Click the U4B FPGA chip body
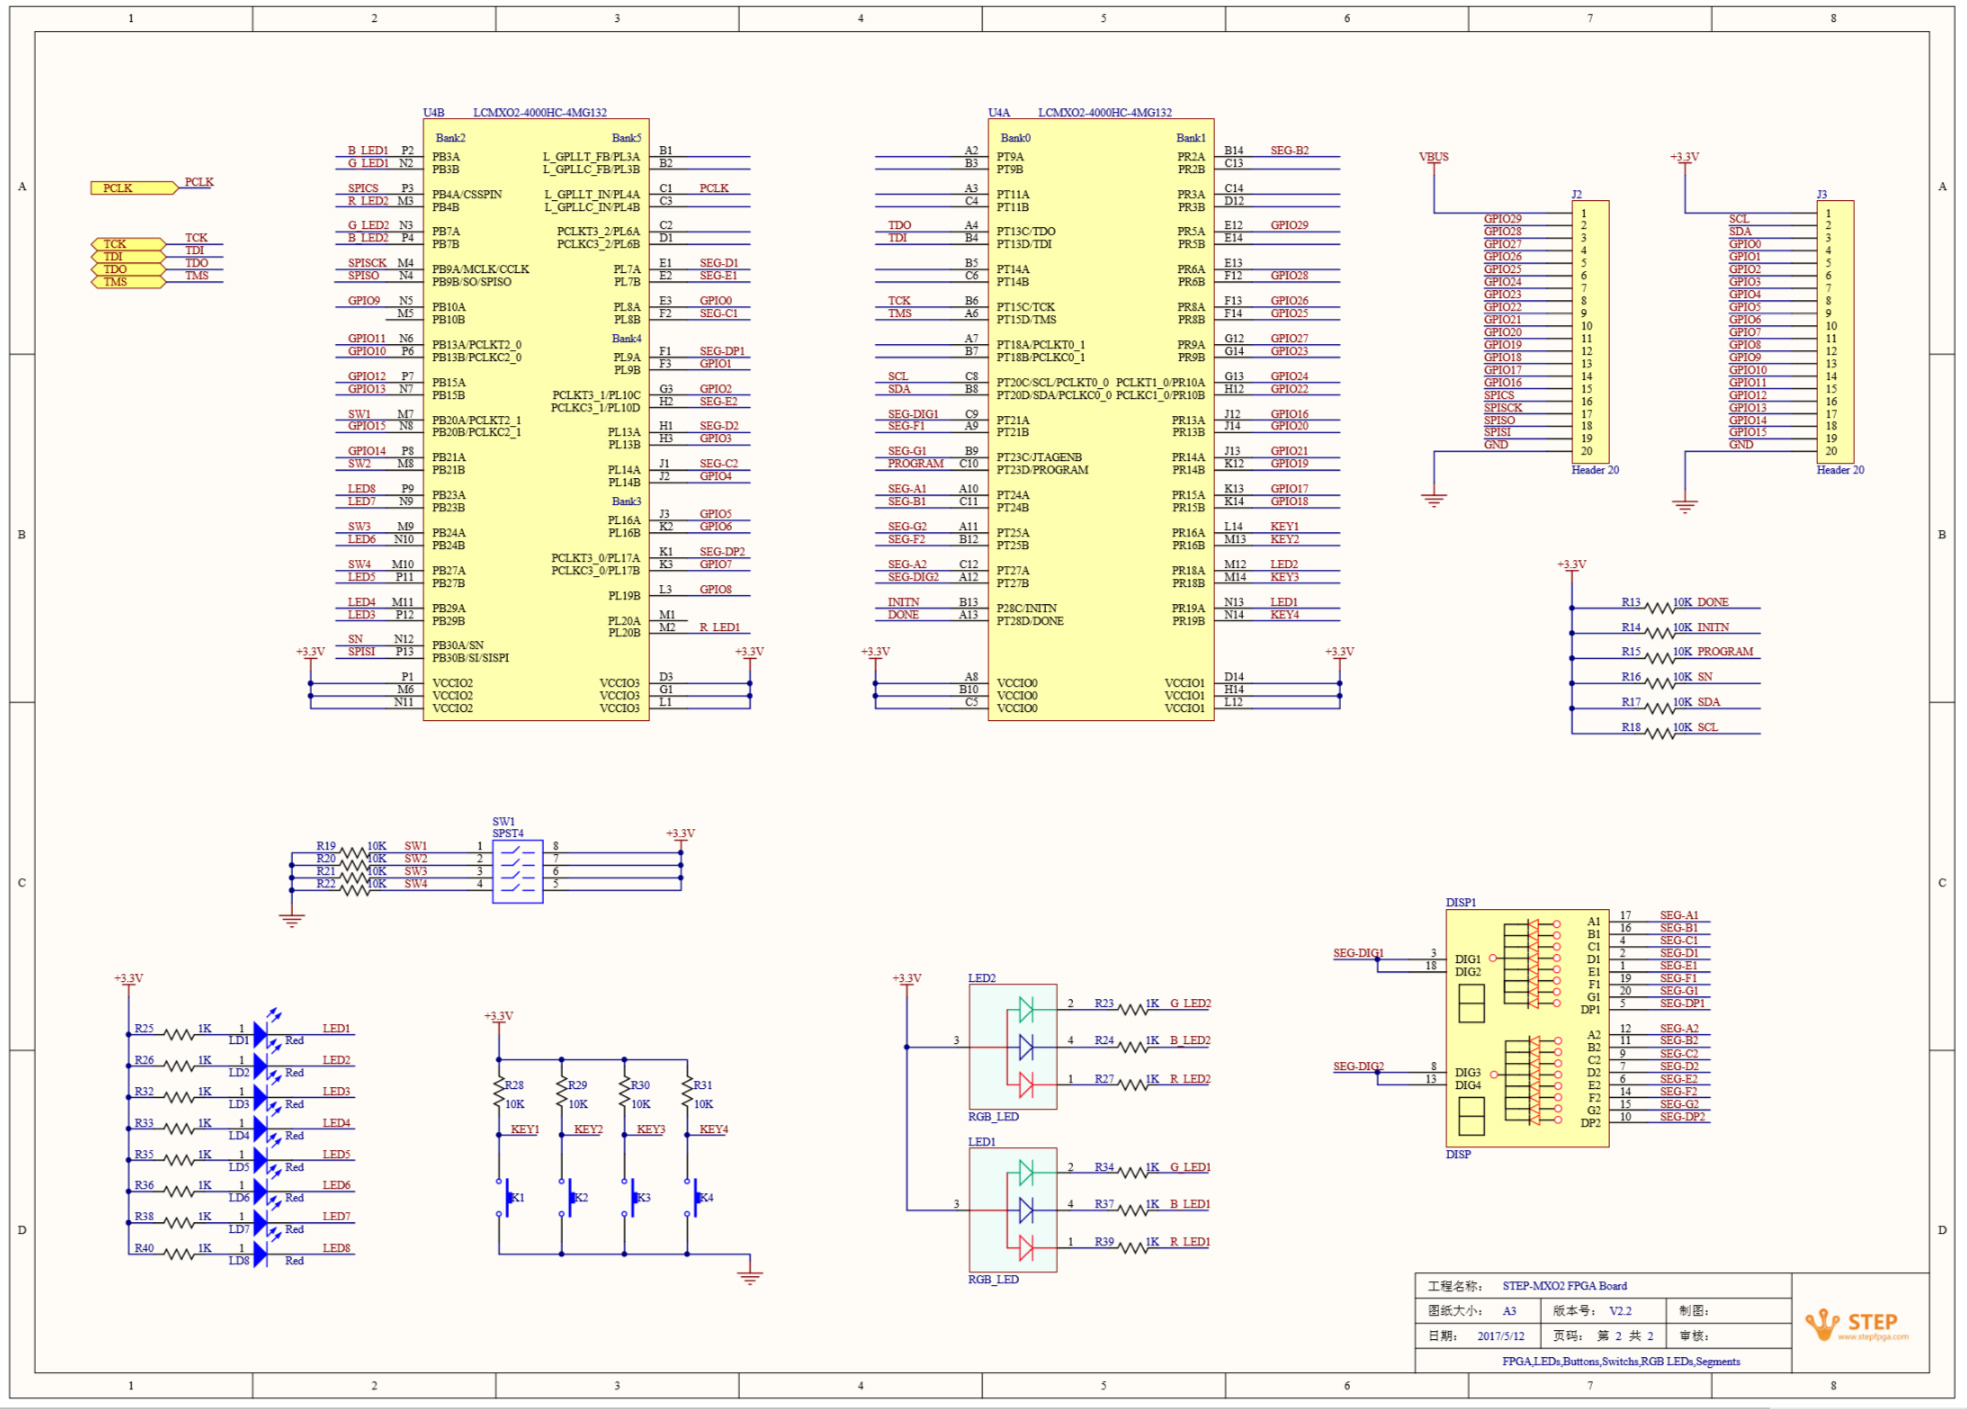 tap(535, 420)
